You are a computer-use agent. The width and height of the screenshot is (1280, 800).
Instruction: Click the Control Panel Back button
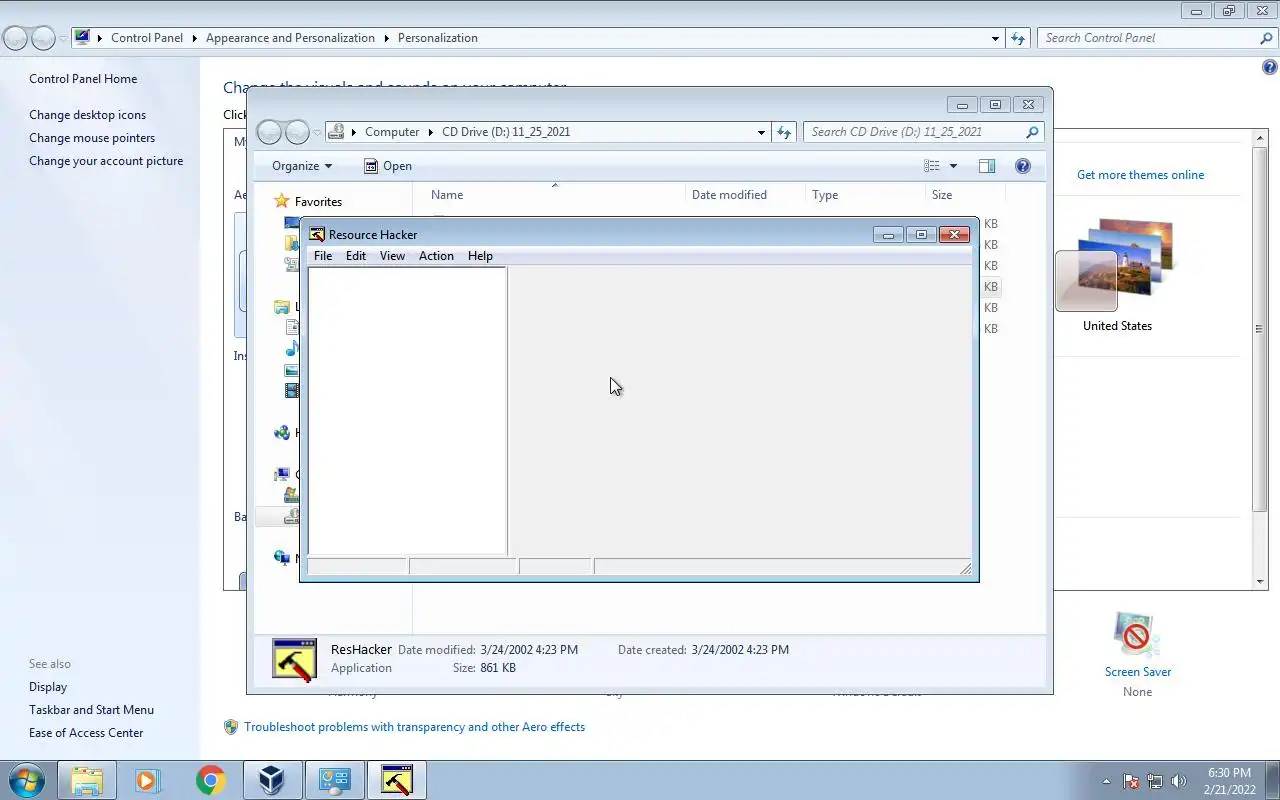pos(16,38)
